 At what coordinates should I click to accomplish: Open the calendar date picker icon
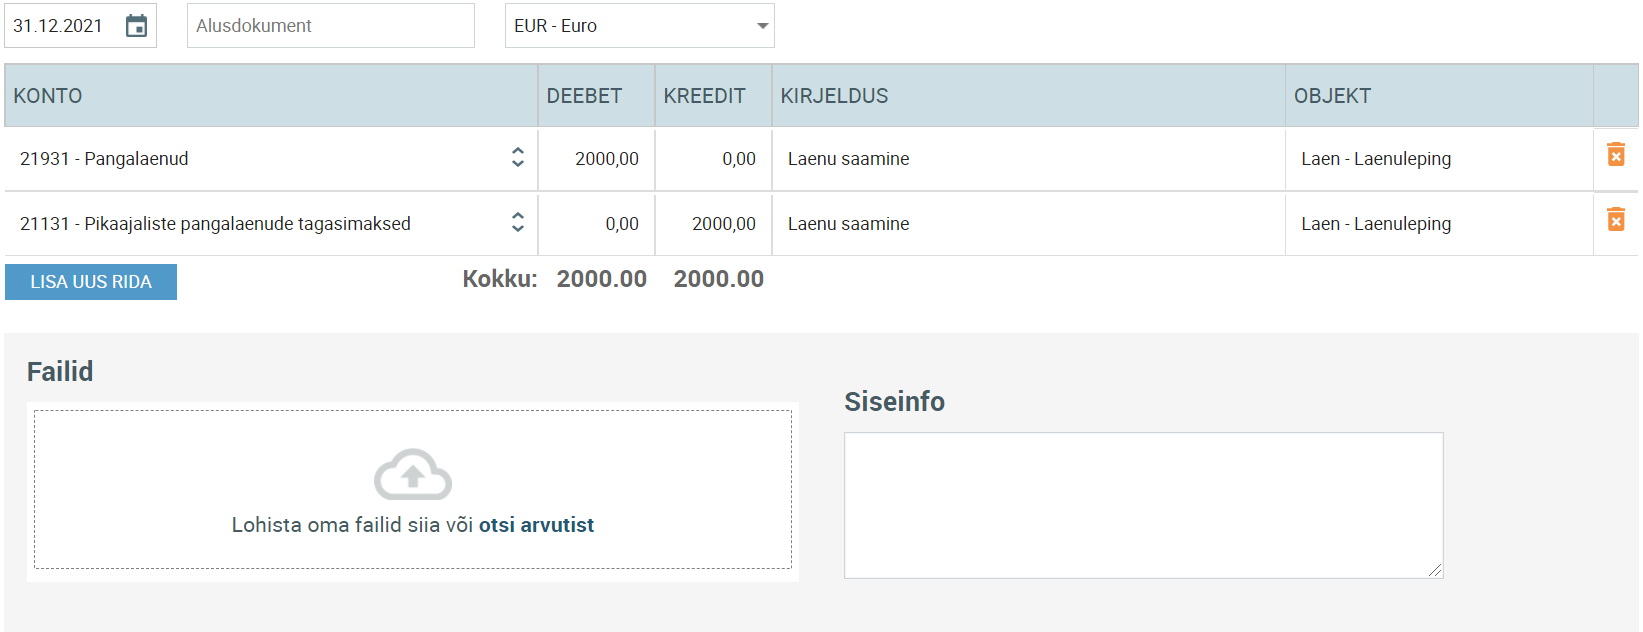137,26
